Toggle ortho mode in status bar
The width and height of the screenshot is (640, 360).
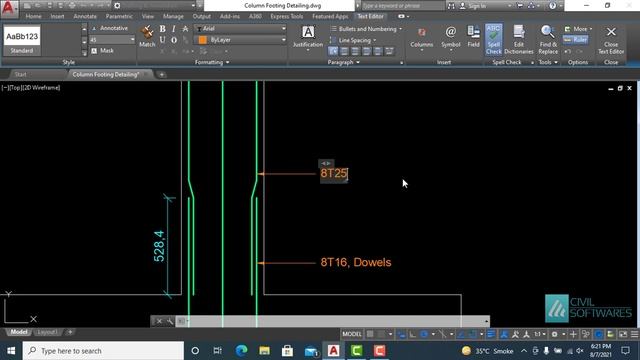(x=413, y=334)
